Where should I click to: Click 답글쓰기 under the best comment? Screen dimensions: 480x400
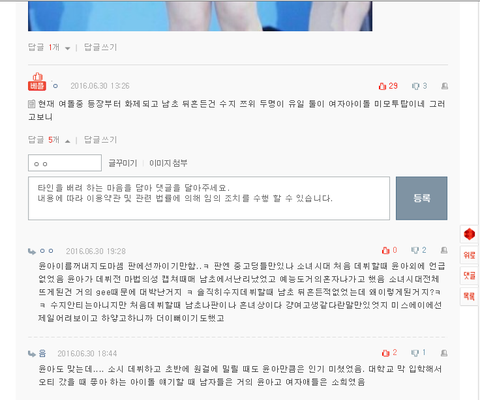[x=100, y=140]
